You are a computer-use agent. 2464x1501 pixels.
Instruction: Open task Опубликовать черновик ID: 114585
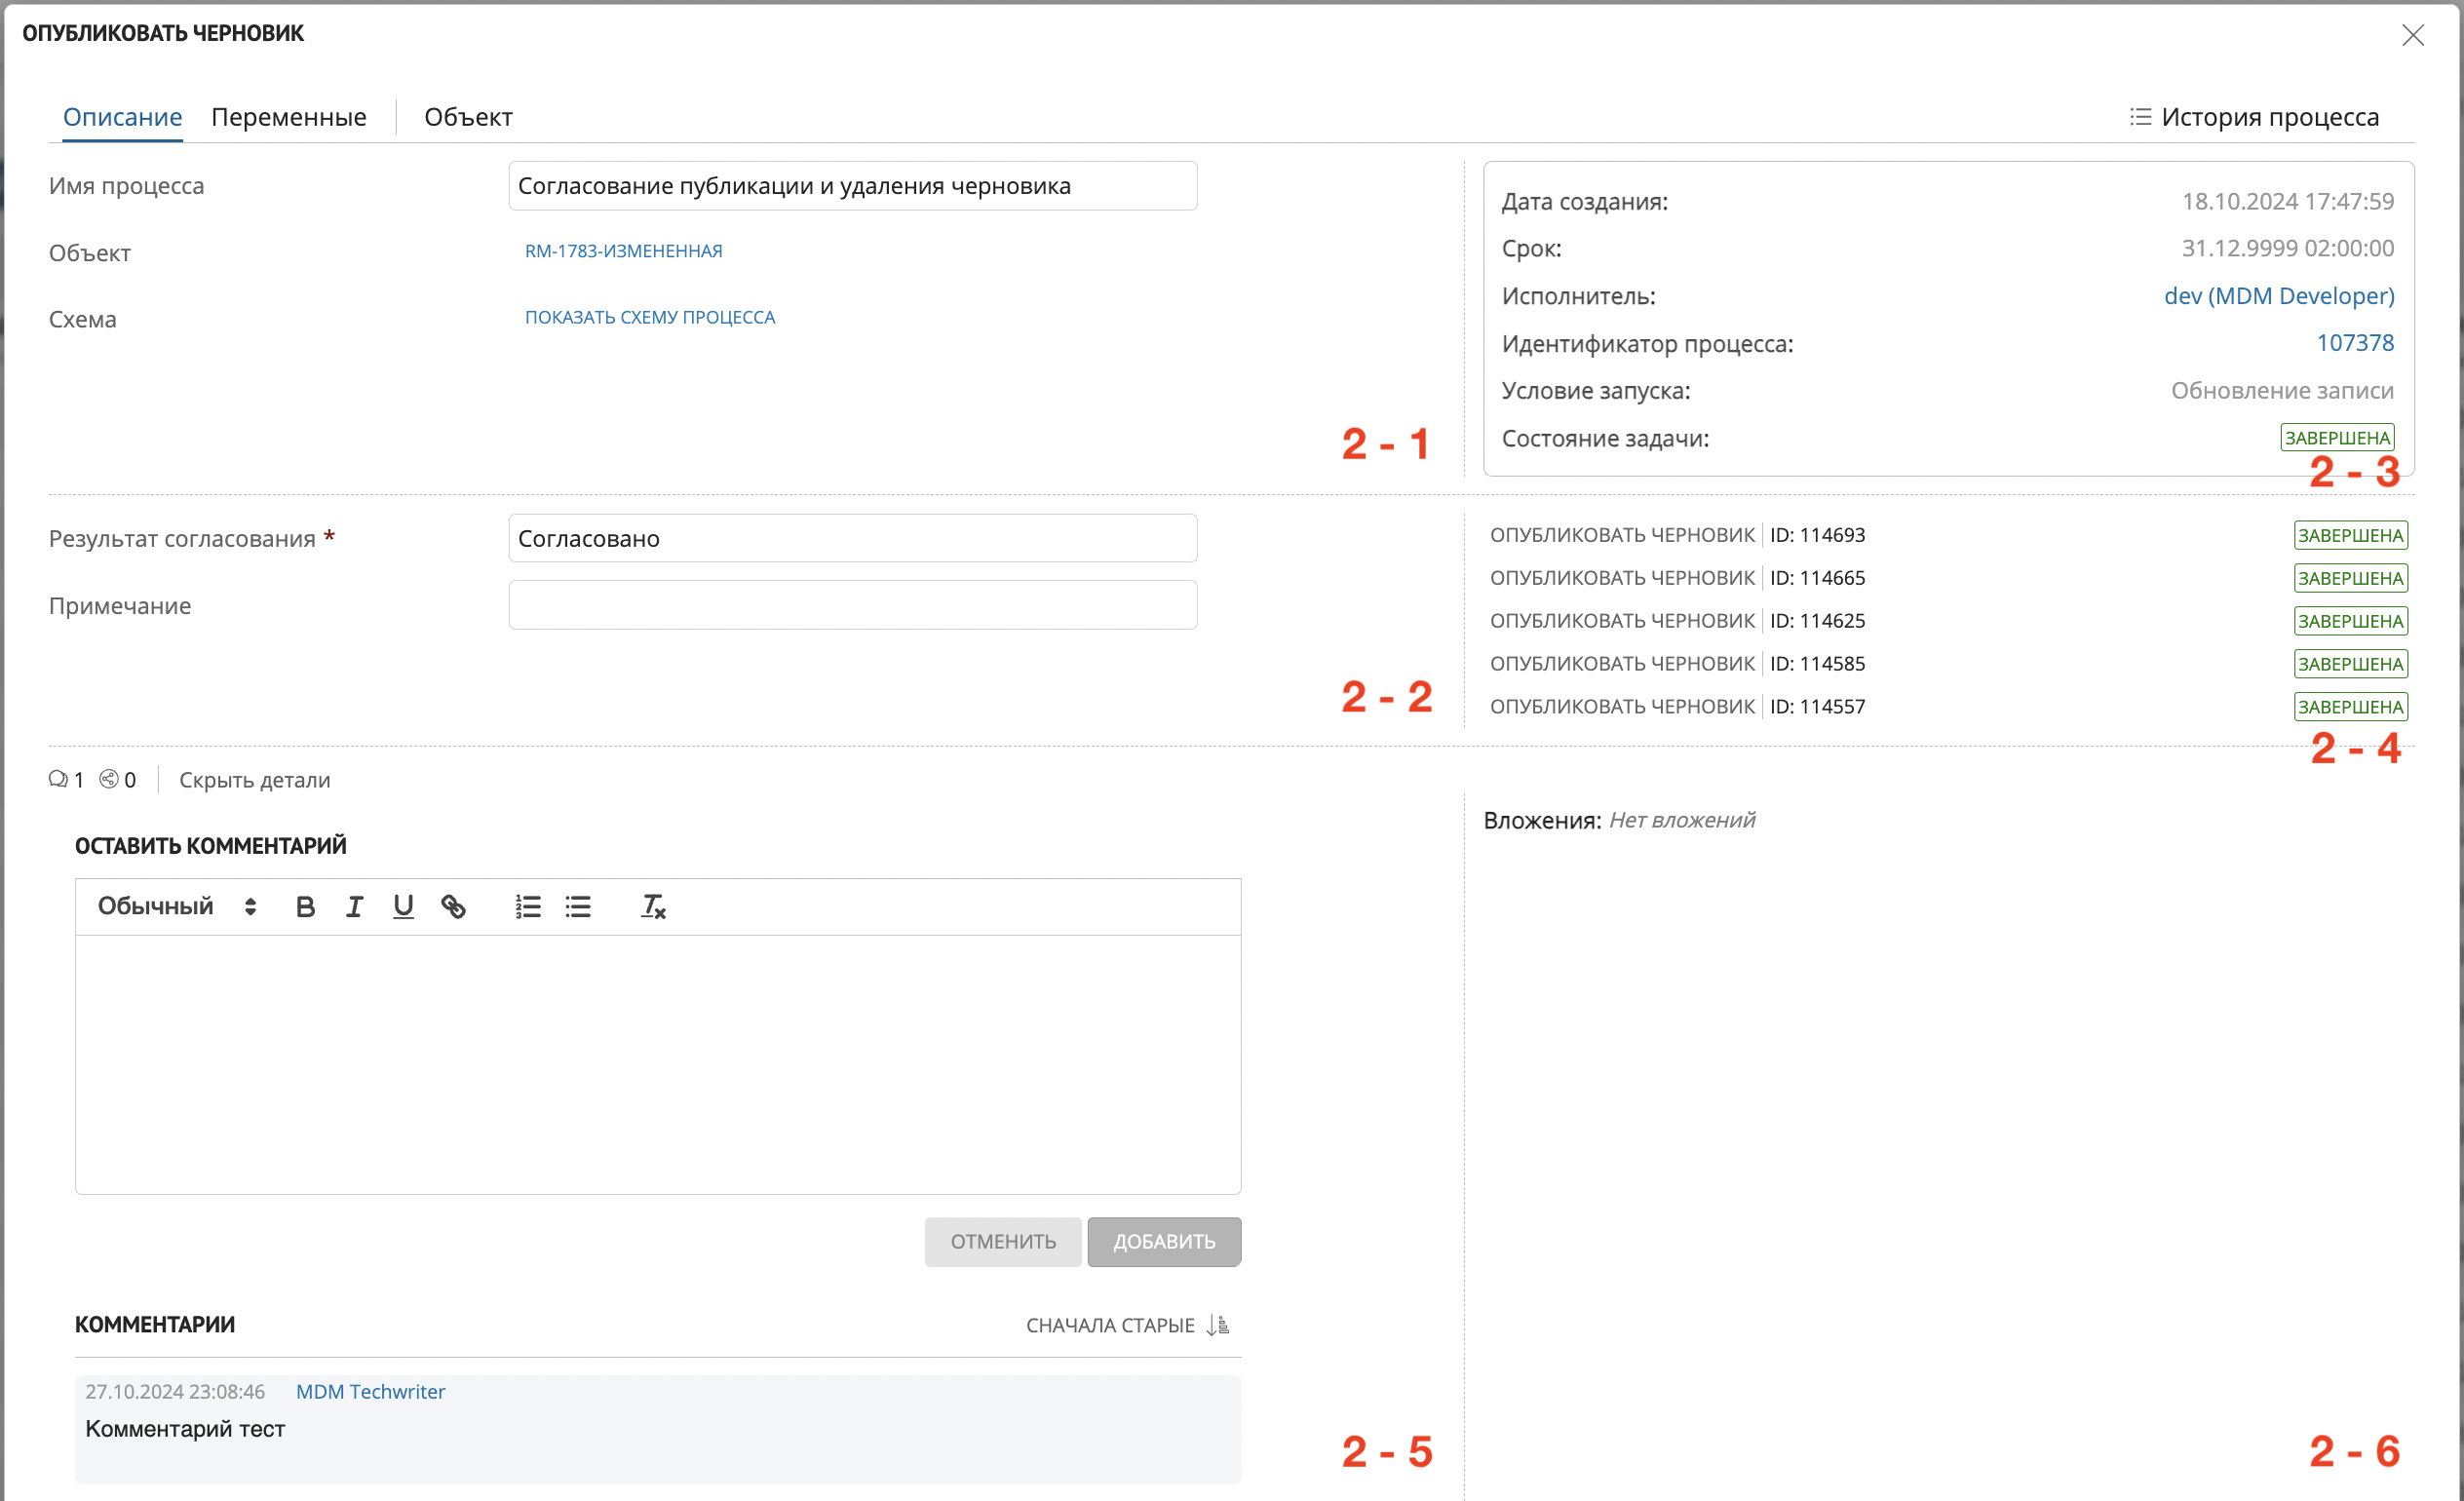1677,664
